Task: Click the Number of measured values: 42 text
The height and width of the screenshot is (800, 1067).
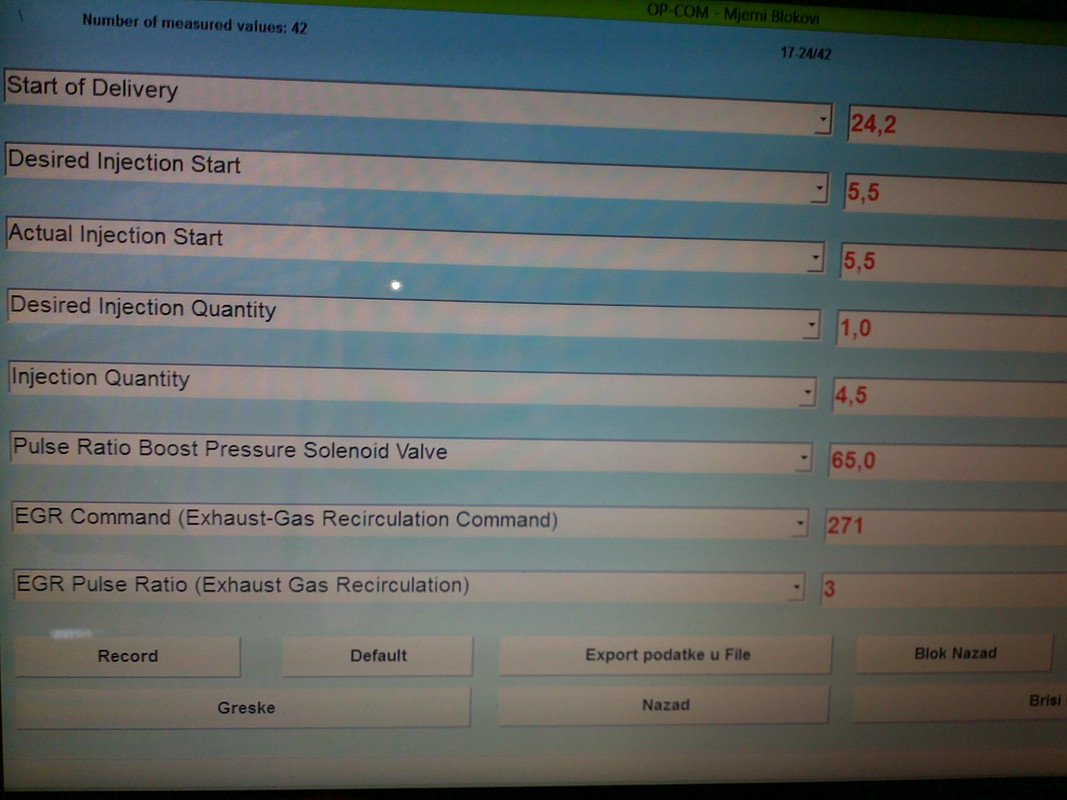Action: [195, 24]
